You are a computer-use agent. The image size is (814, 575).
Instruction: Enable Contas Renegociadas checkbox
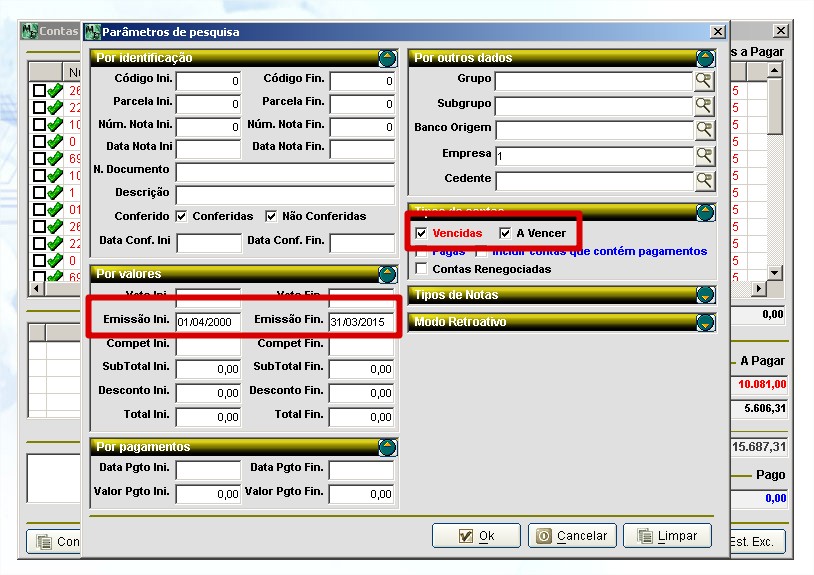pos(422,269)
